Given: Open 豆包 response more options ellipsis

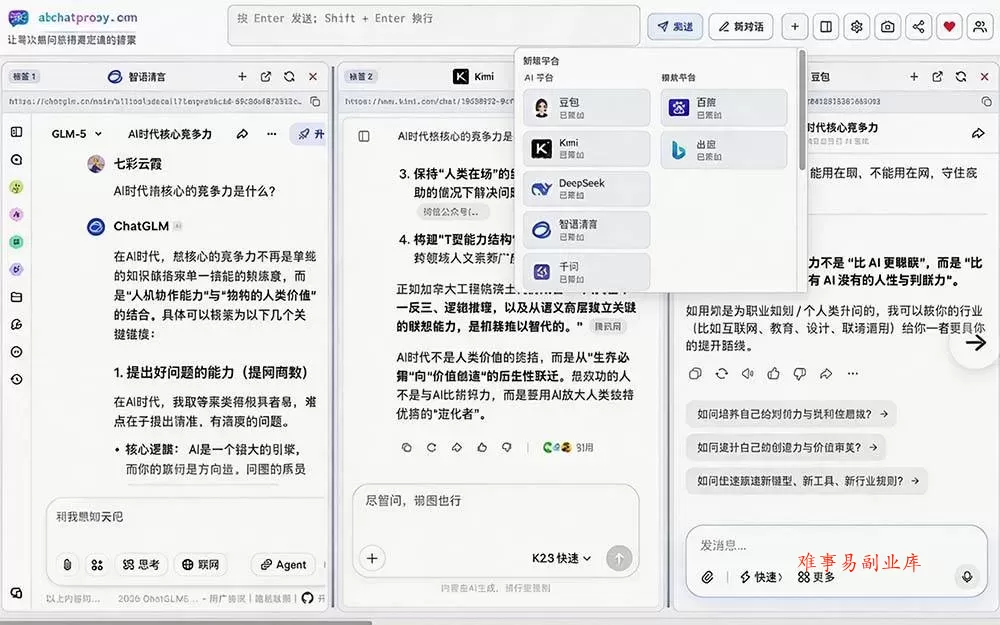Looking at the screenshot, I should 853,374.
